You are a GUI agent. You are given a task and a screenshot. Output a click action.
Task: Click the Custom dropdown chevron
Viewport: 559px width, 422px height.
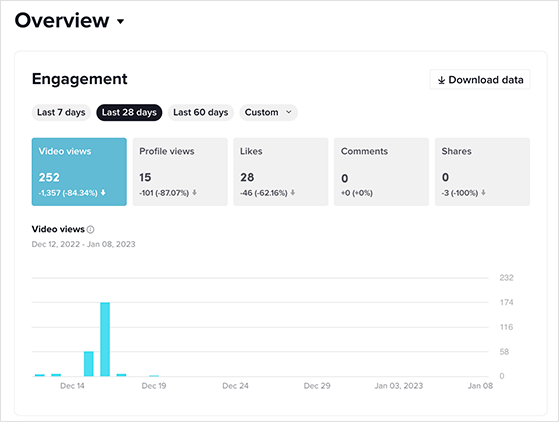point(289,112)
